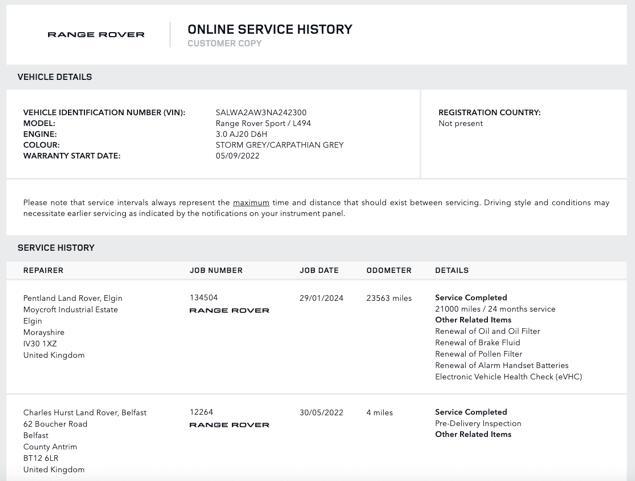635x481 pixels.
Task: Select odometer reading '23563 miles'
Action: pos(389,298)
